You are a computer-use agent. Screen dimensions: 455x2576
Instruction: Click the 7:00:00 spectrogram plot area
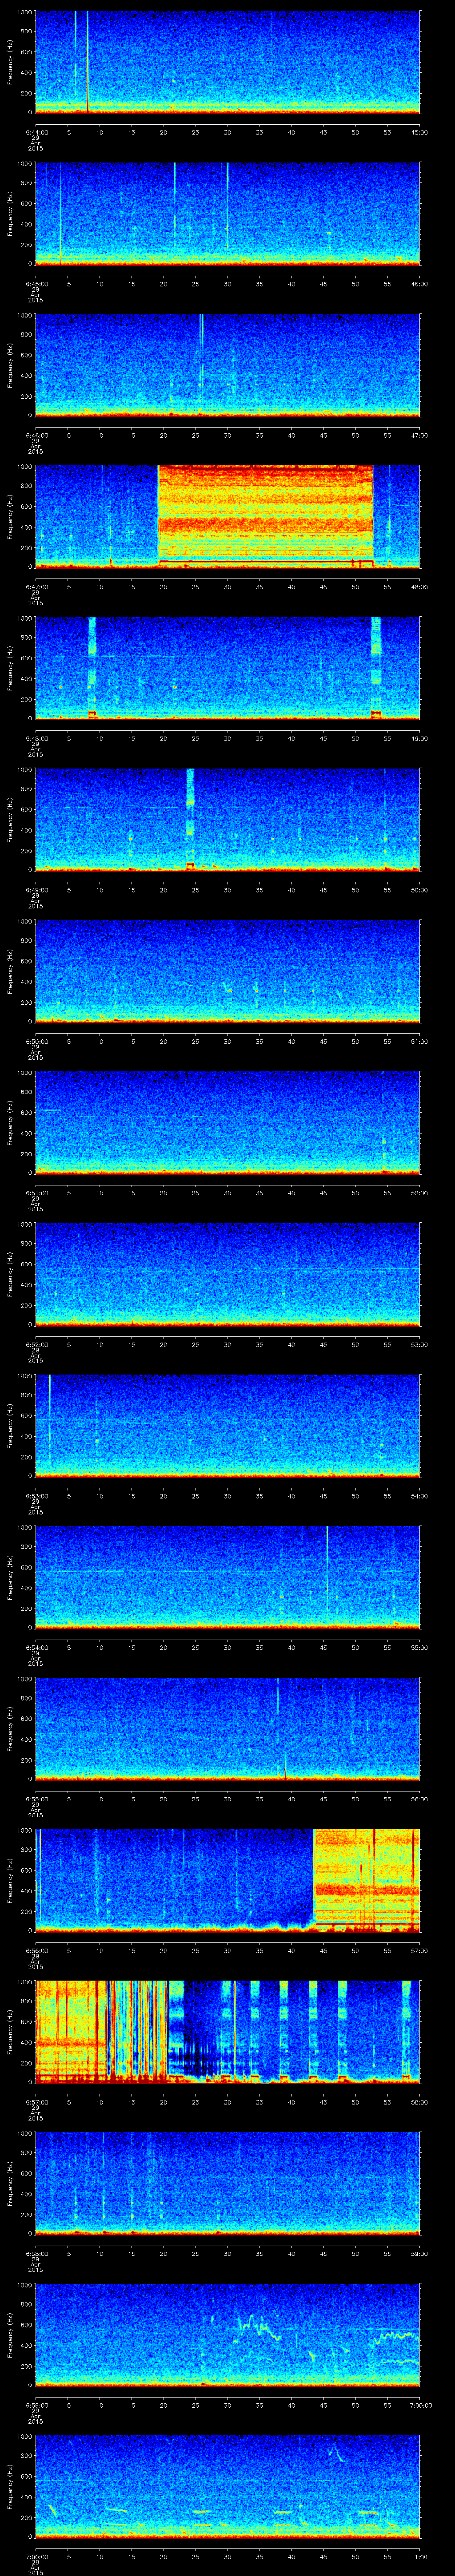pyautogui.click(x=228, y=2486)
